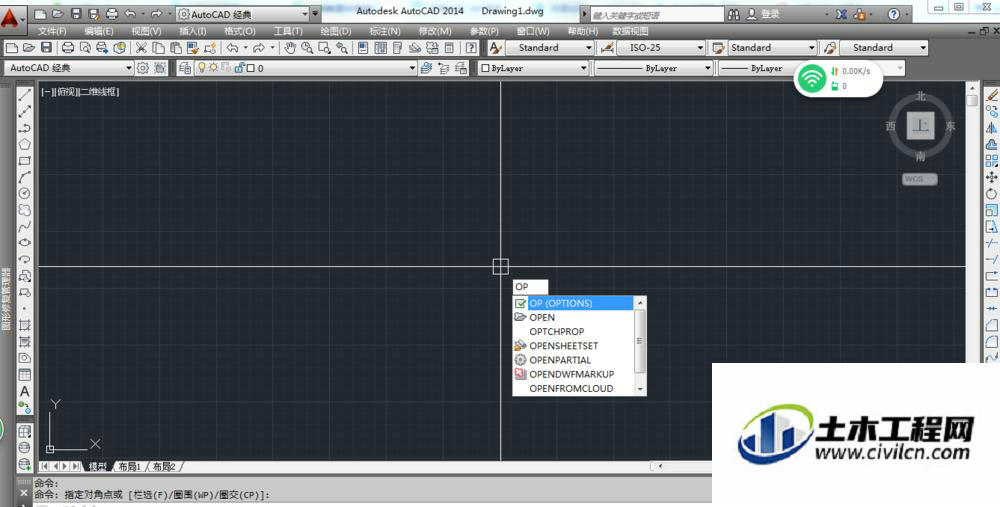Click the search binoculars icon
1000x507 pixels.
[733, 14]
